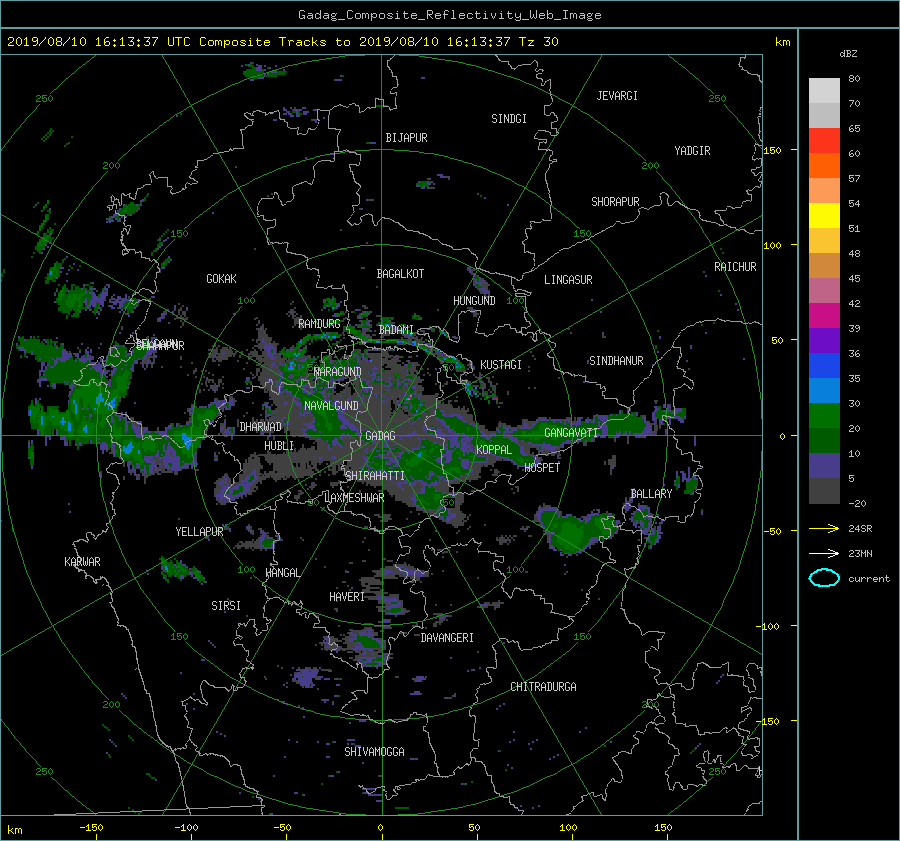Select the purple-gray 10 dBZ color swatch
Image resolution: width=900 pixels, height=841 pixels.
click(824, 466)
